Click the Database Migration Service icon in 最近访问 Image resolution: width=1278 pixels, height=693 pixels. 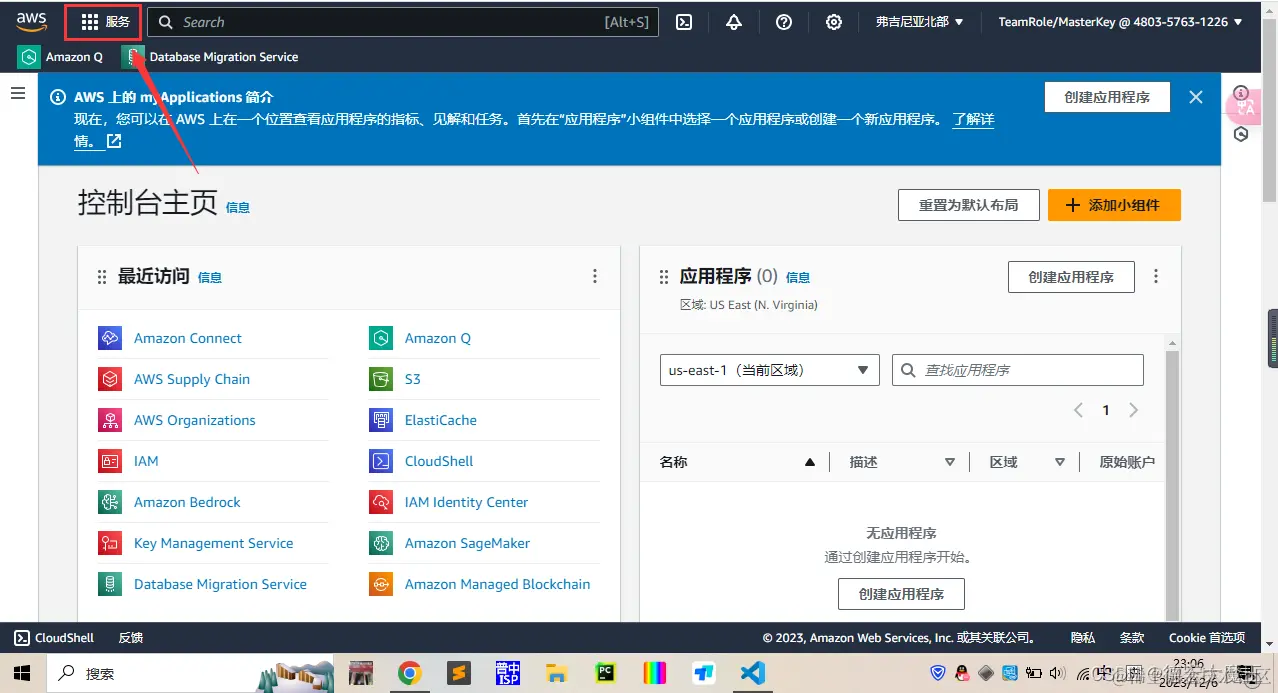point(110,584)
